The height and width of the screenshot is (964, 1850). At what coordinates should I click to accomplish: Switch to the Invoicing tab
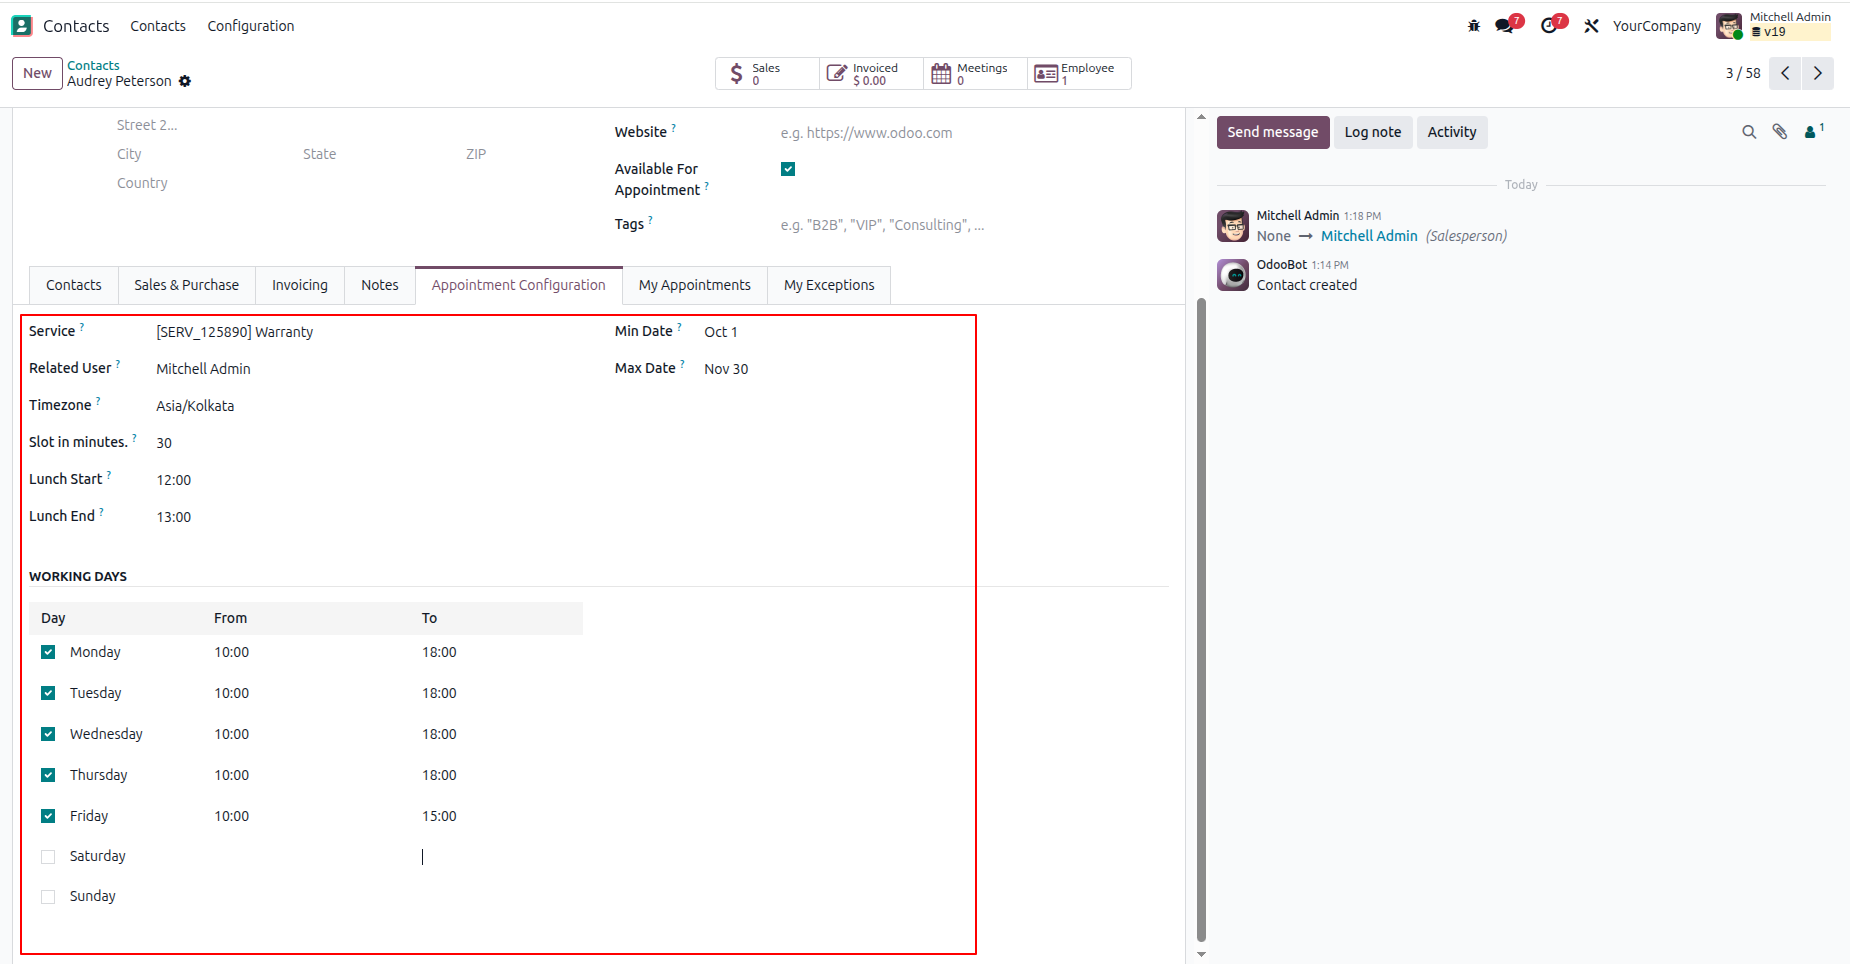(300, 285)
